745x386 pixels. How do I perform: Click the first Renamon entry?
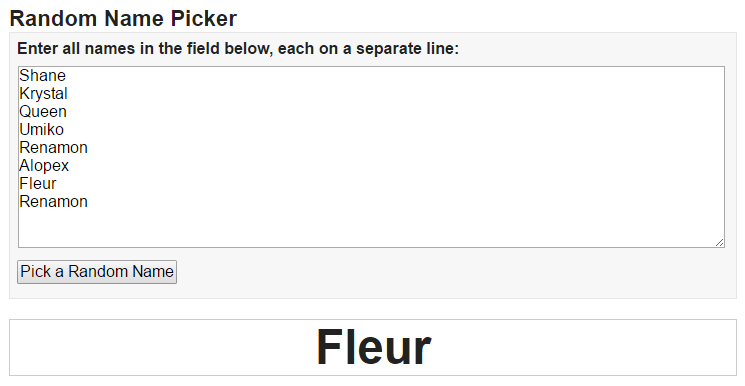pyautogui.click(x=53, y=147)
